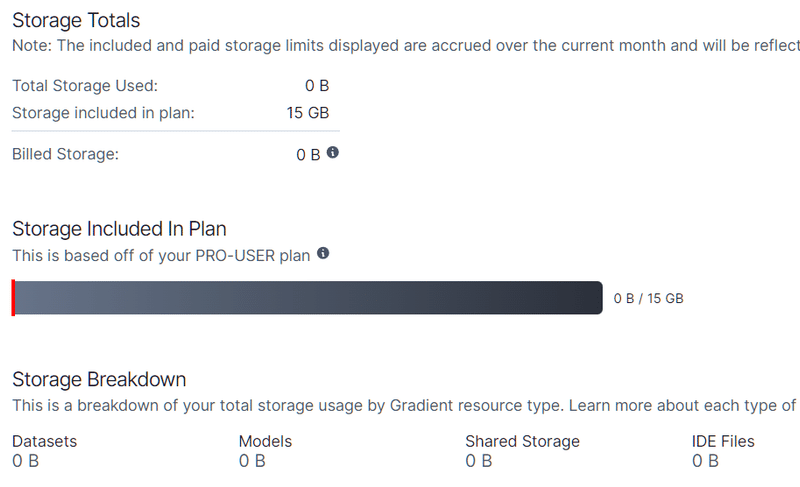Click the "0 B / 15 GB" usage text
The width and height of the screenshot is (800, 487).
(x=648, y=298)
